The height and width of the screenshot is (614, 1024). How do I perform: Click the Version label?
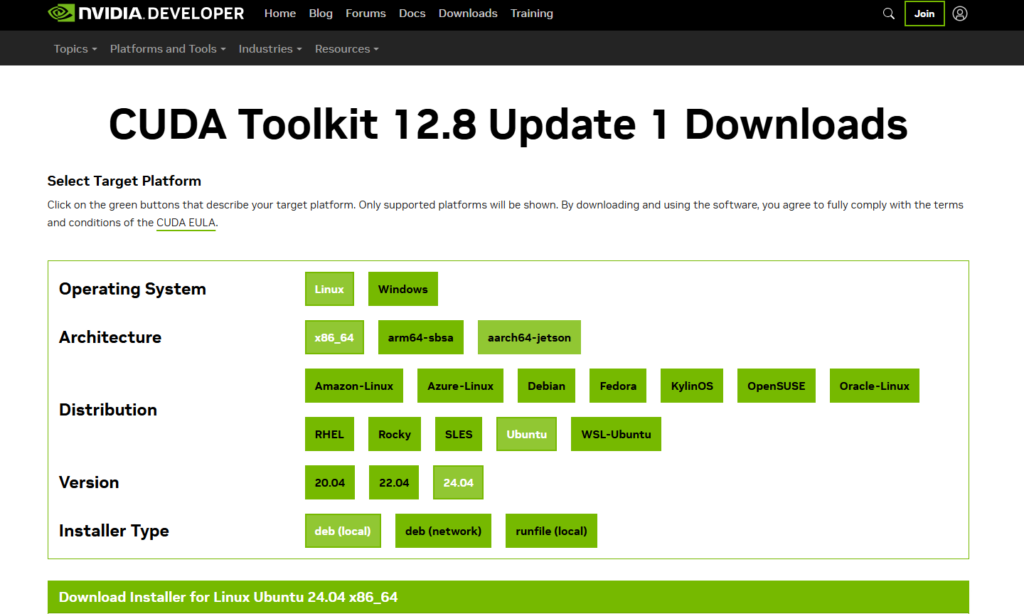[89, 482]
